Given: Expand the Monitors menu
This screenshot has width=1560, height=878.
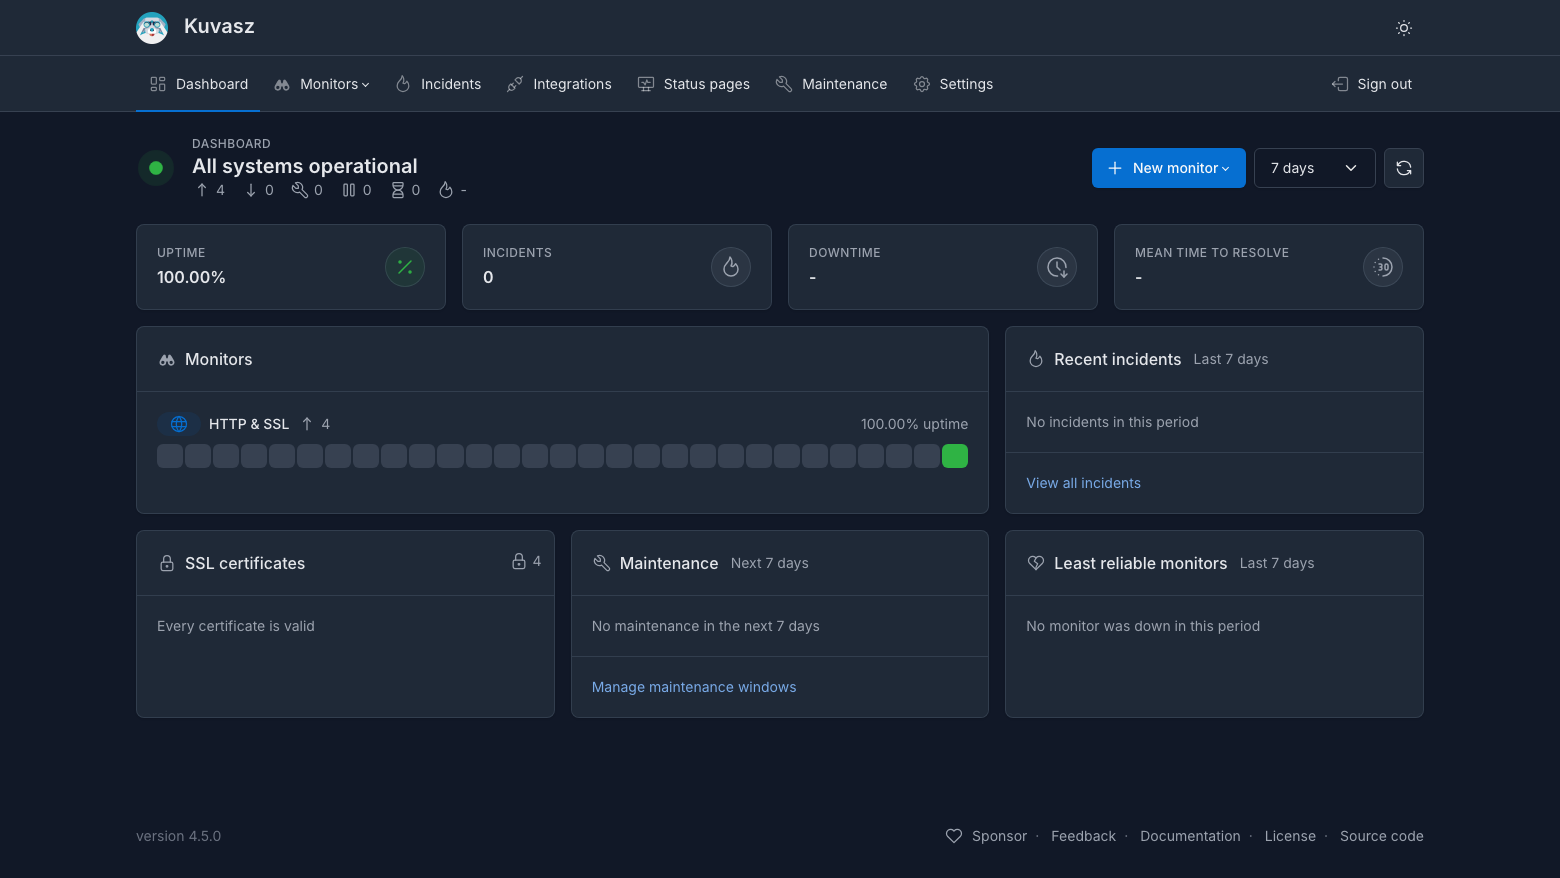Looking at the screenshot, I should (322, 84).
